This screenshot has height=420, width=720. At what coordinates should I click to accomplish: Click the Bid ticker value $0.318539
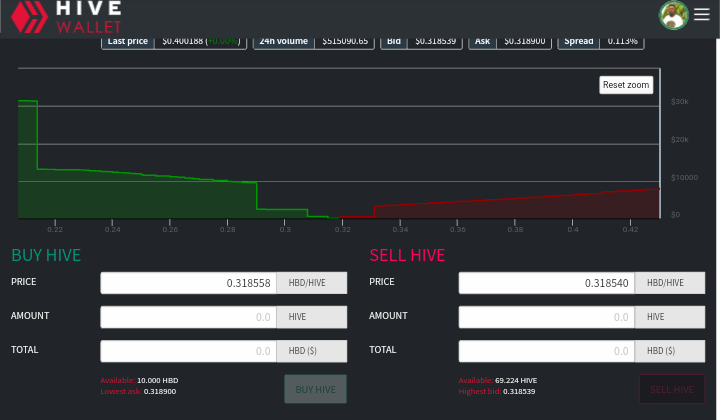(435, 41)
